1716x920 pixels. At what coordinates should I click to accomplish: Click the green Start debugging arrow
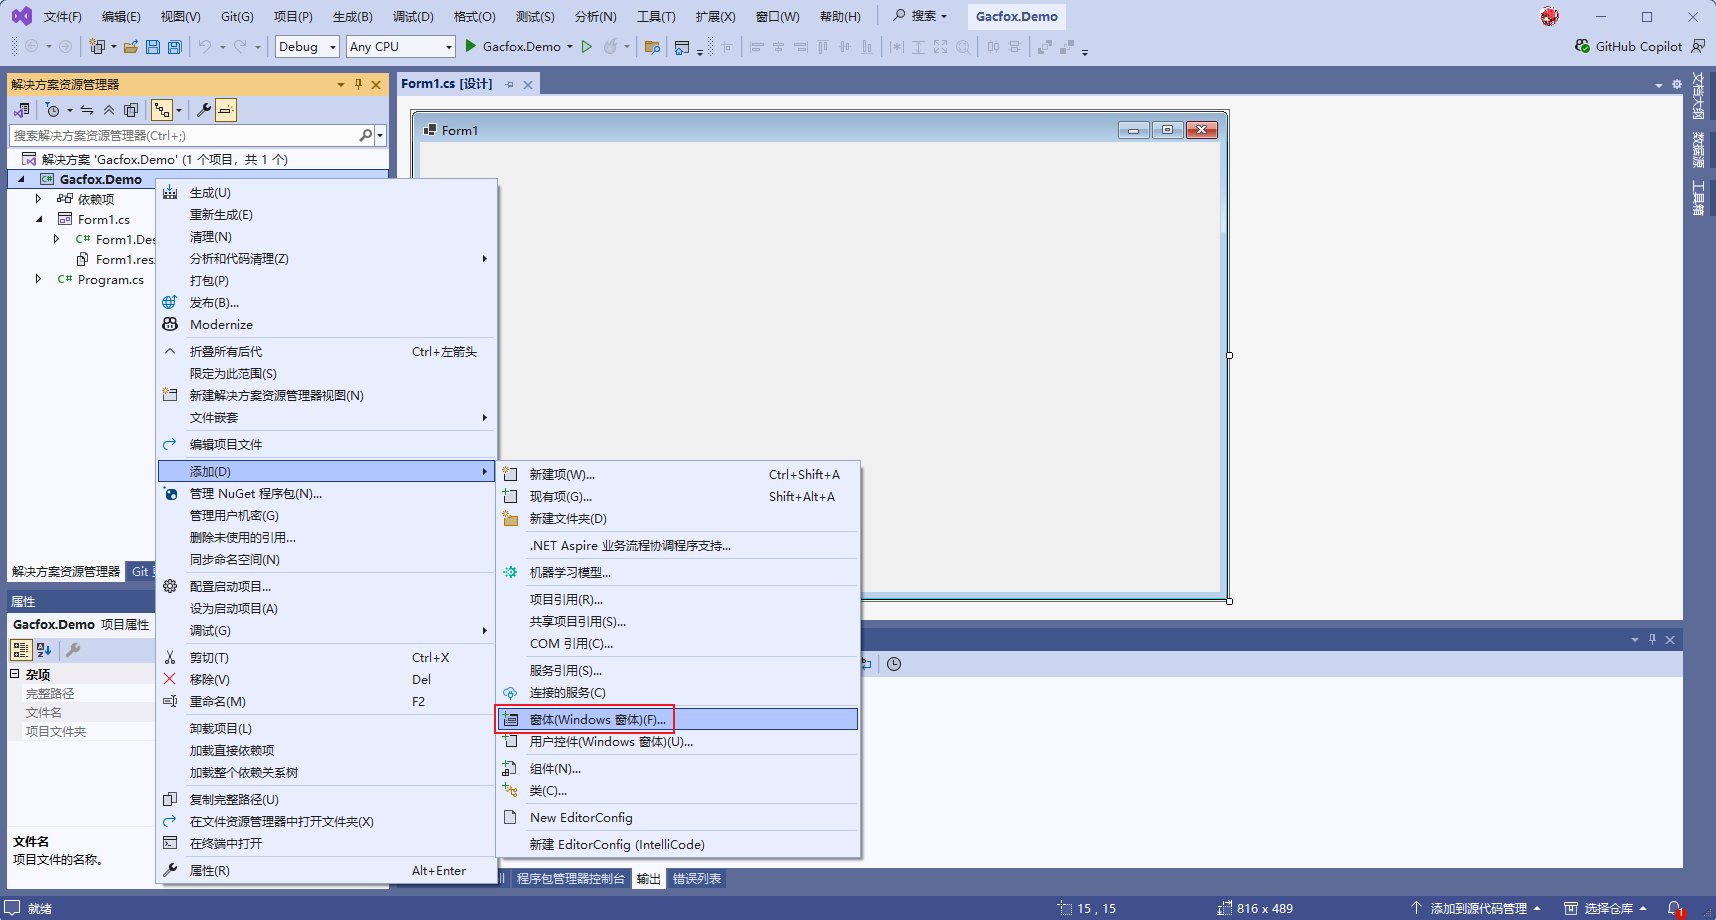click(x=470, y=46)
